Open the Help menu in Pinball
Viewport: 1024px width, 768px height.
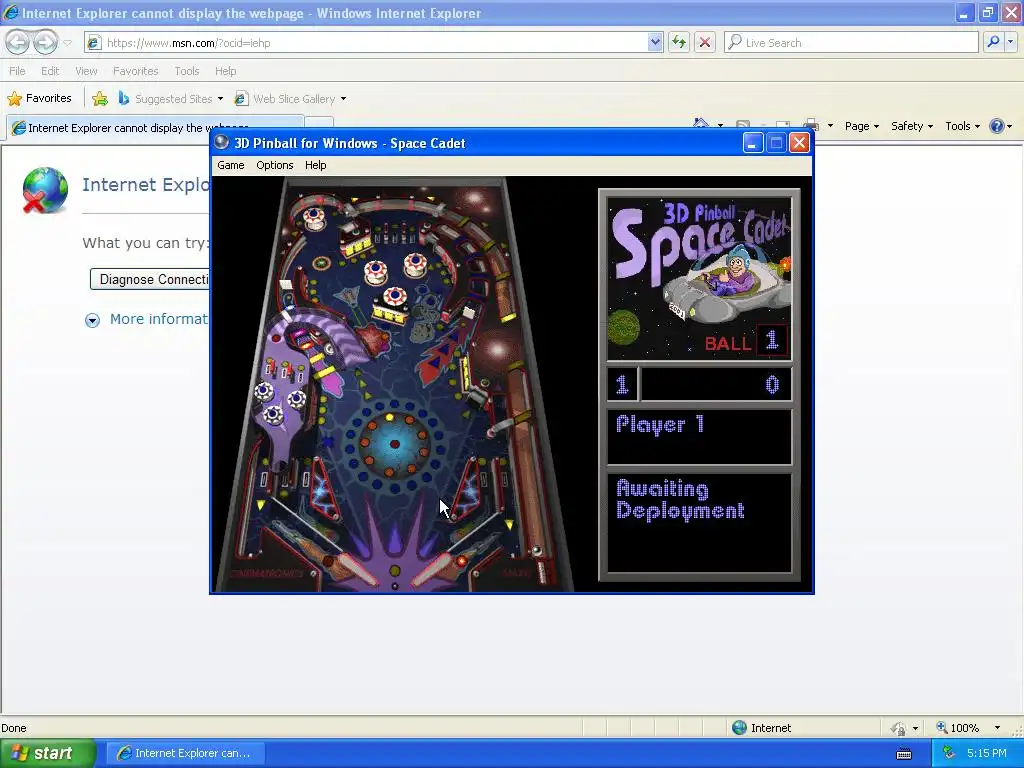315,165
